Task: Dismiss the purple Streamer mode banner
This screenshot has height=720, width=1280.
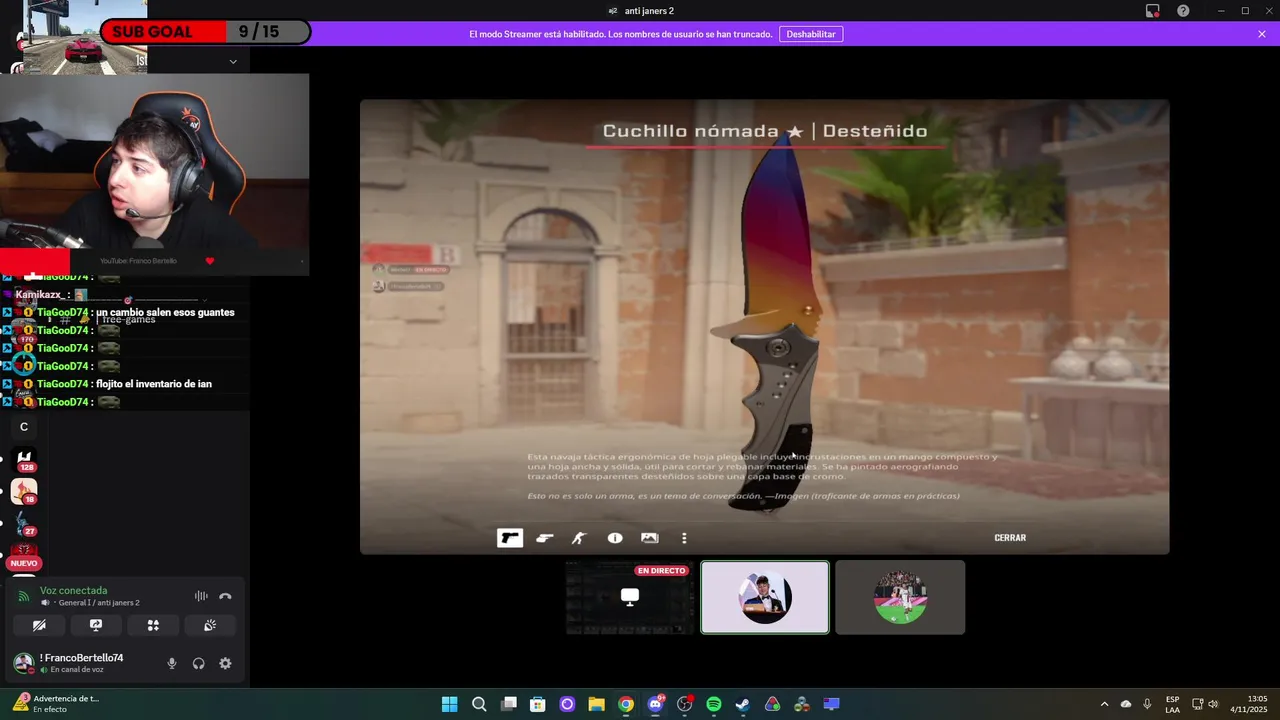Action: 1262,34
